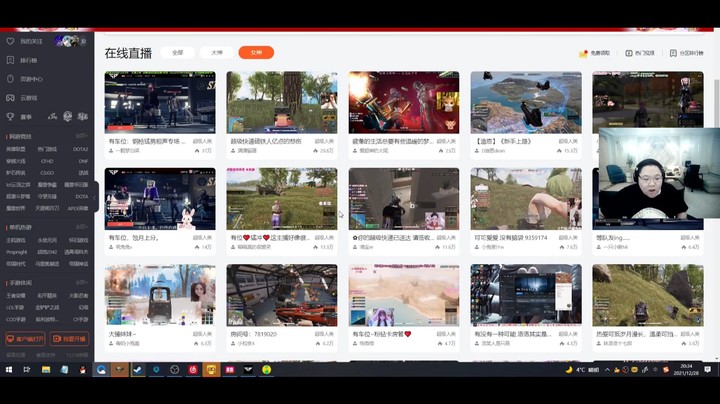This screenshot has width=720, height=404.
Task: Collapse the sidebar using the edge arrow handle
Action: pos(95,197)
